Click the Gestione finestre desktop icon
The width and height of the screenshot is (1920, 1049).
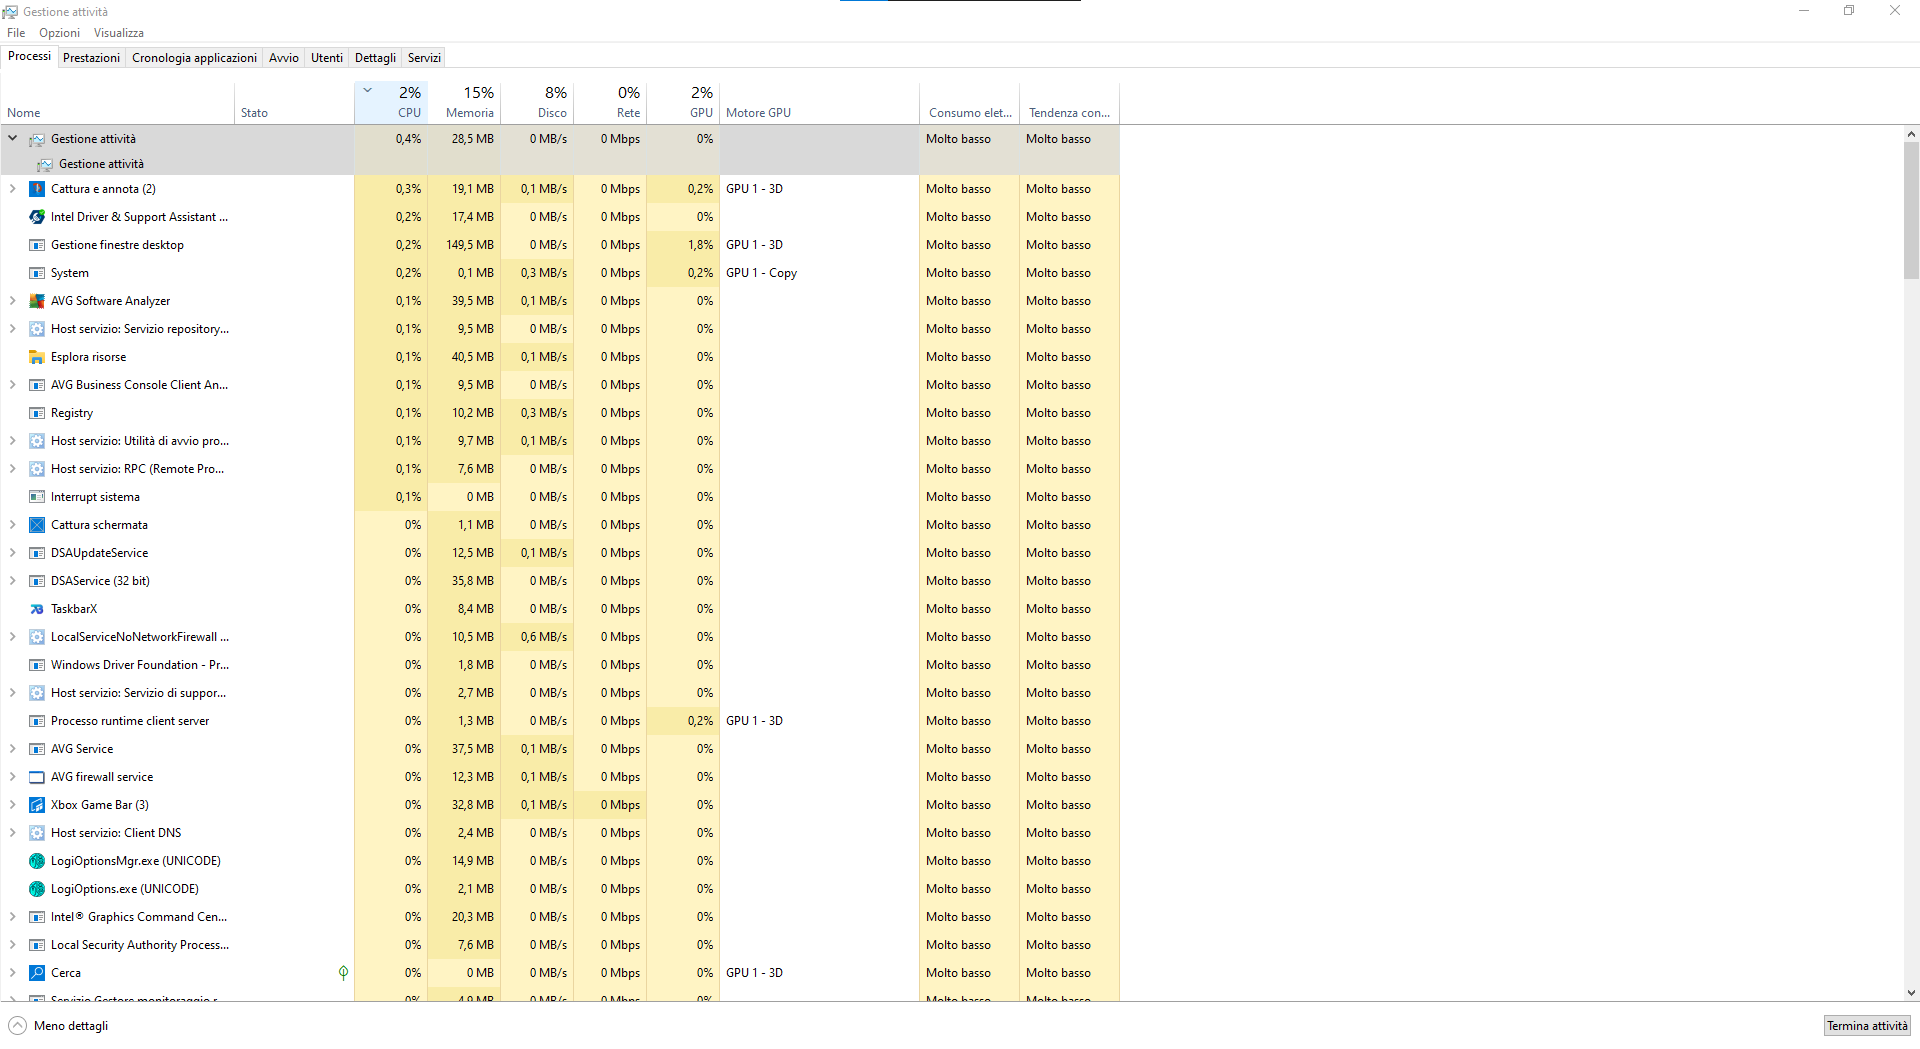pyautogui.click(x=37, y=245)
